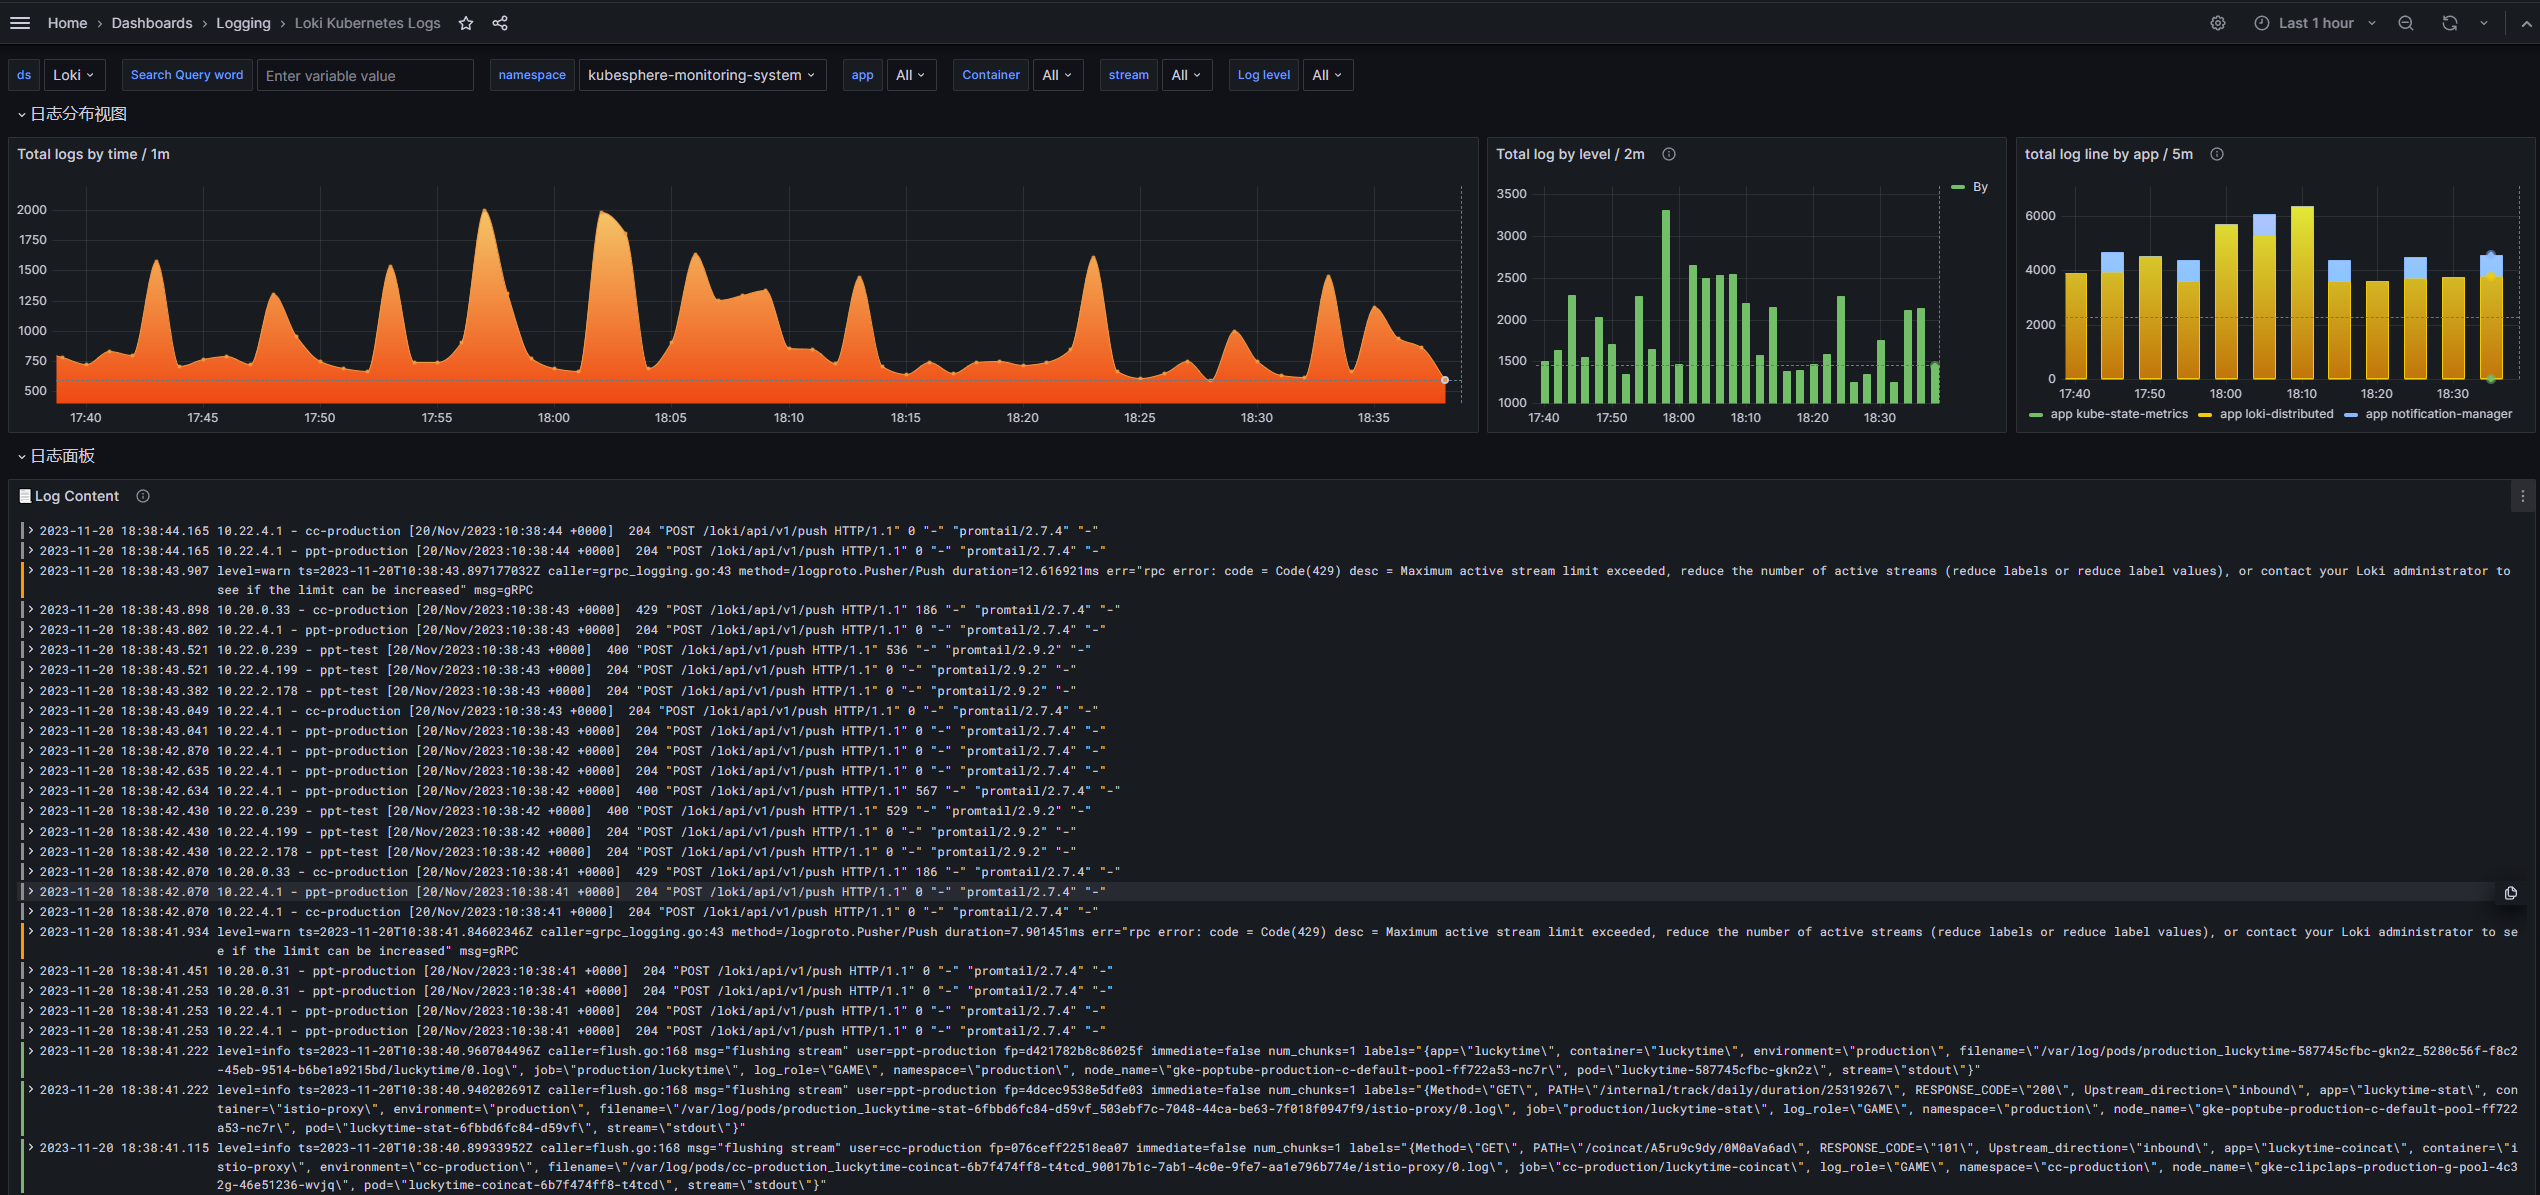Toggle app notification-manager legend series
This screenshot has width=2540, height=1195.
(2437, 414)
